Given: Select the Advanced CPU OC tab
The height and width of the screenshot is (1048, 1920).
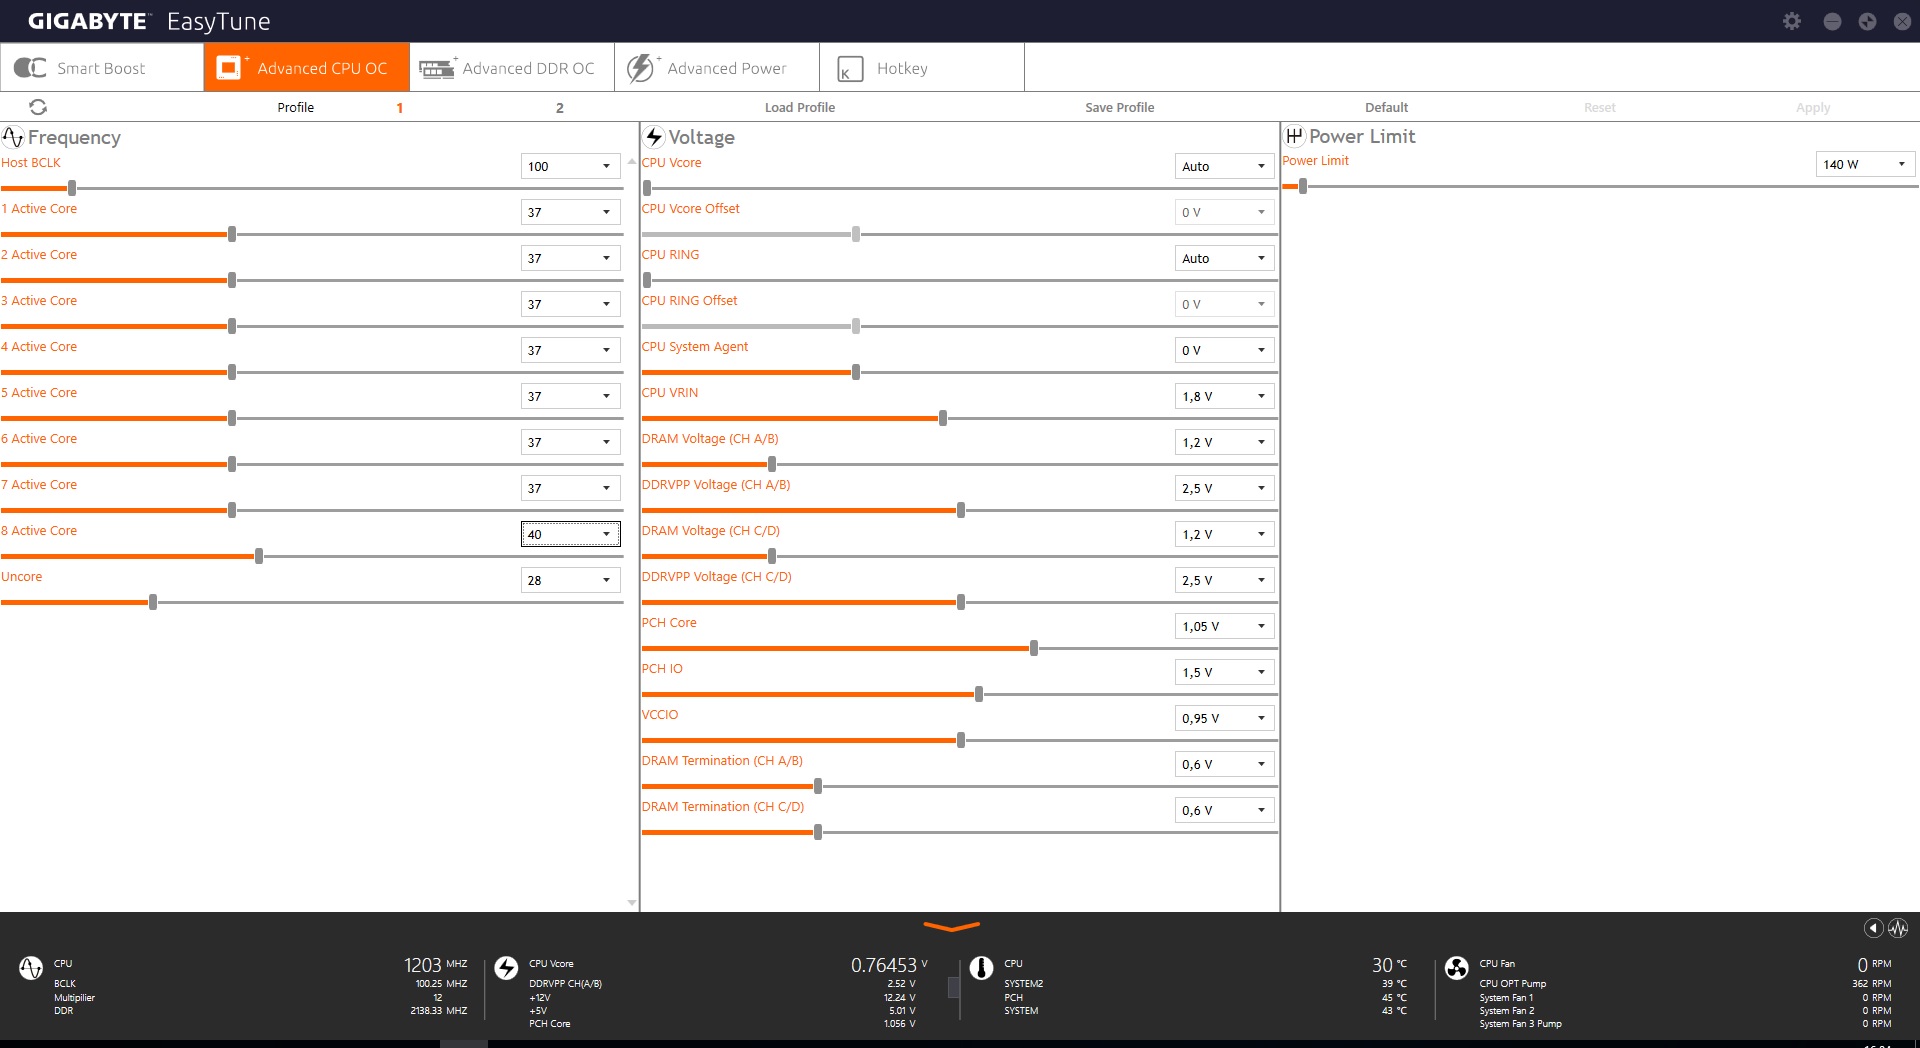Looking at the screenshot, I should (307, 67).
